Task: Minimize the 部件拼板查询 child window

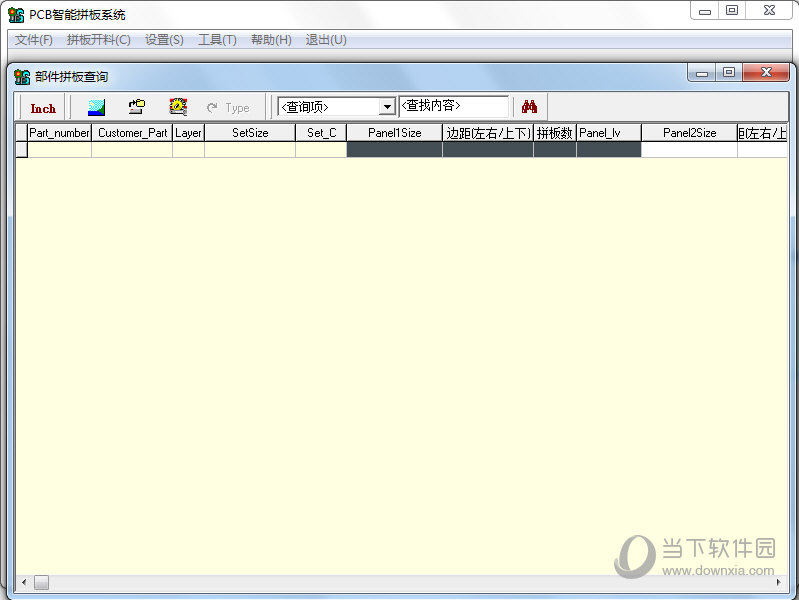Action: 702,72
